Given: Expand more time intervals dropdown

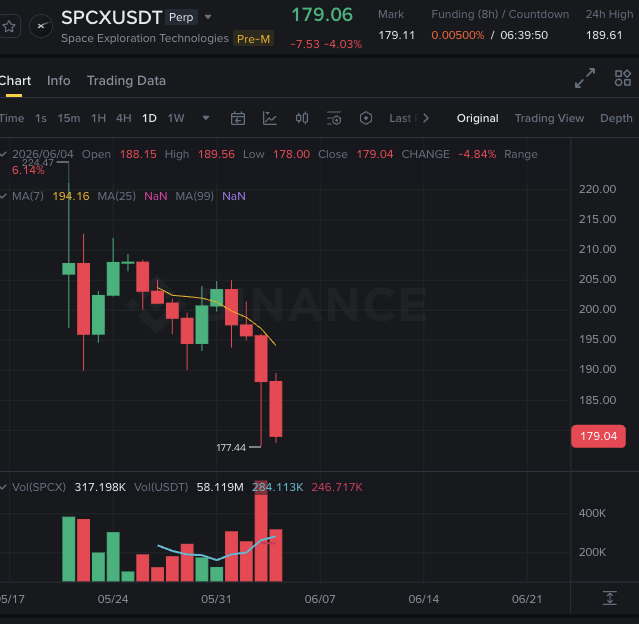Looking at the screenshot, I should click(x=206, y=118).
